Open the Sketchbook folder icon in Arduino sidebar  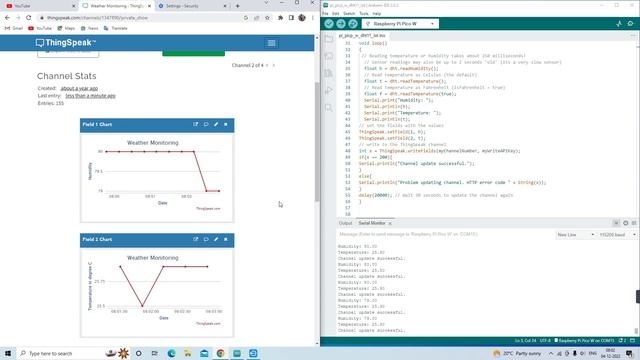click(329, 39)
